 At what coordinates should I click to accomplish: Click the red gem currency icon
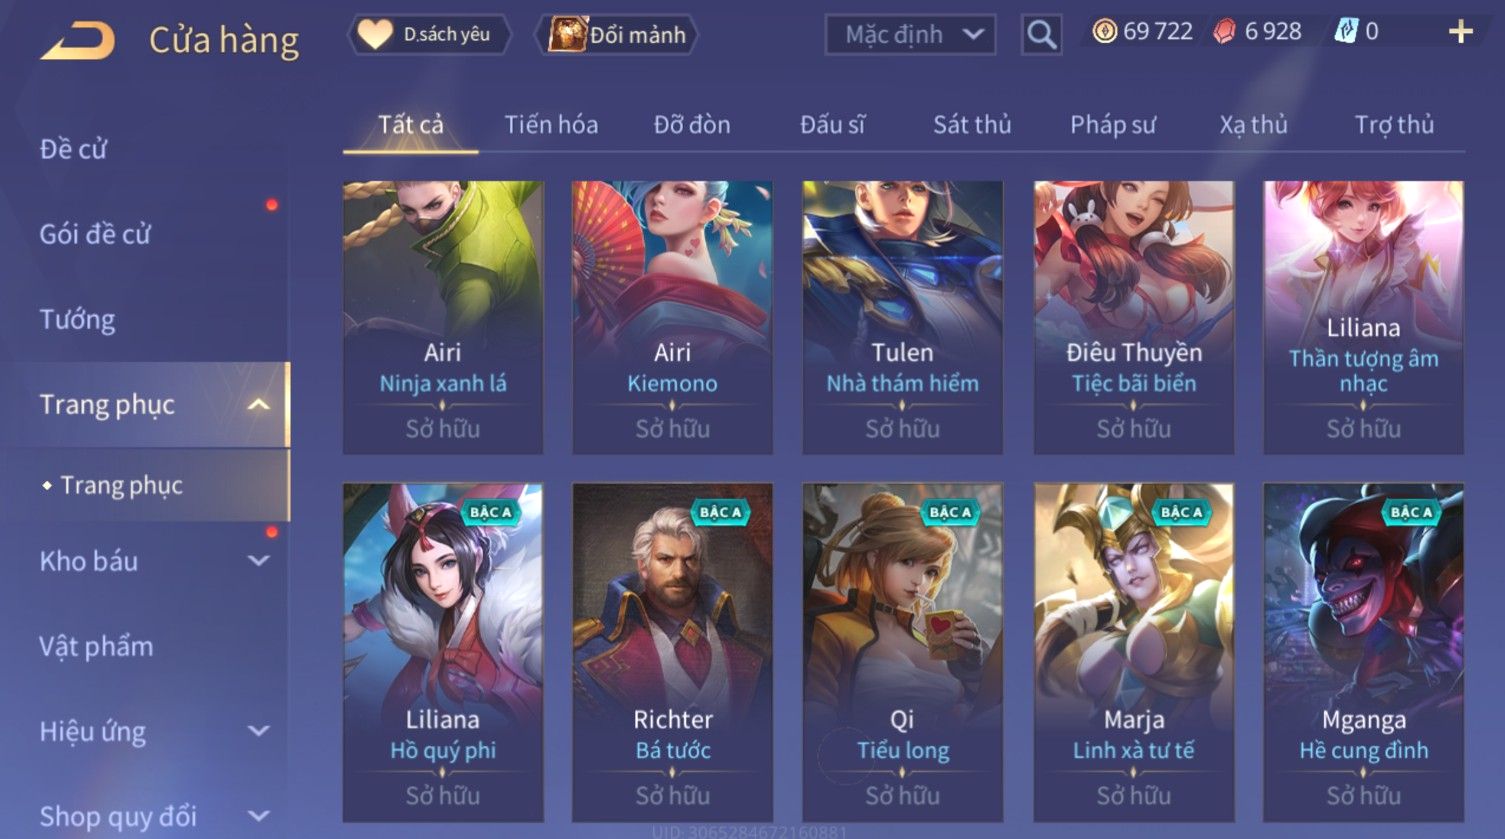tap(1225, 33)
